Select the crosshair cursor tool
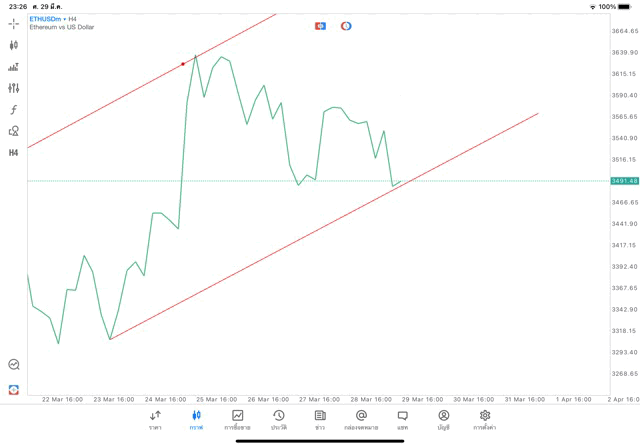 pos(14,23)
